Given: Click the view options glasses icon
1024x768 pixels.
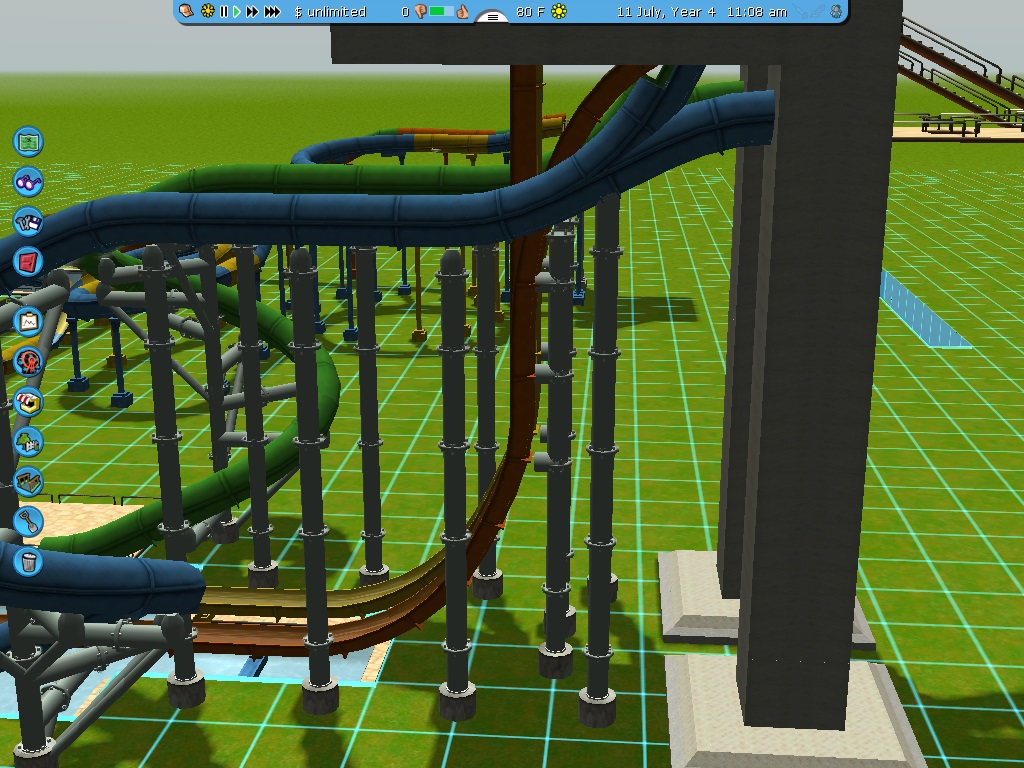Looking at the screenshot, I should pos(29,182).
